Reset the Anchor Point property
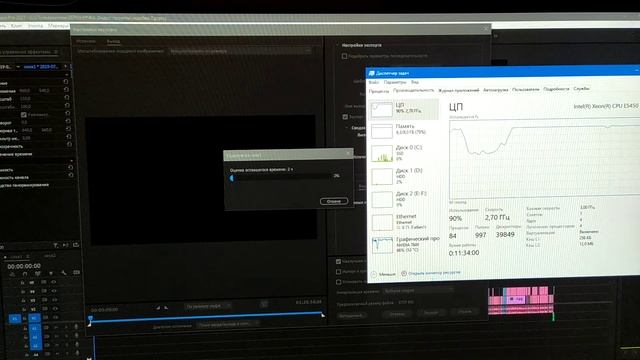The image size is (640, 360). click(x=69, y=129)
